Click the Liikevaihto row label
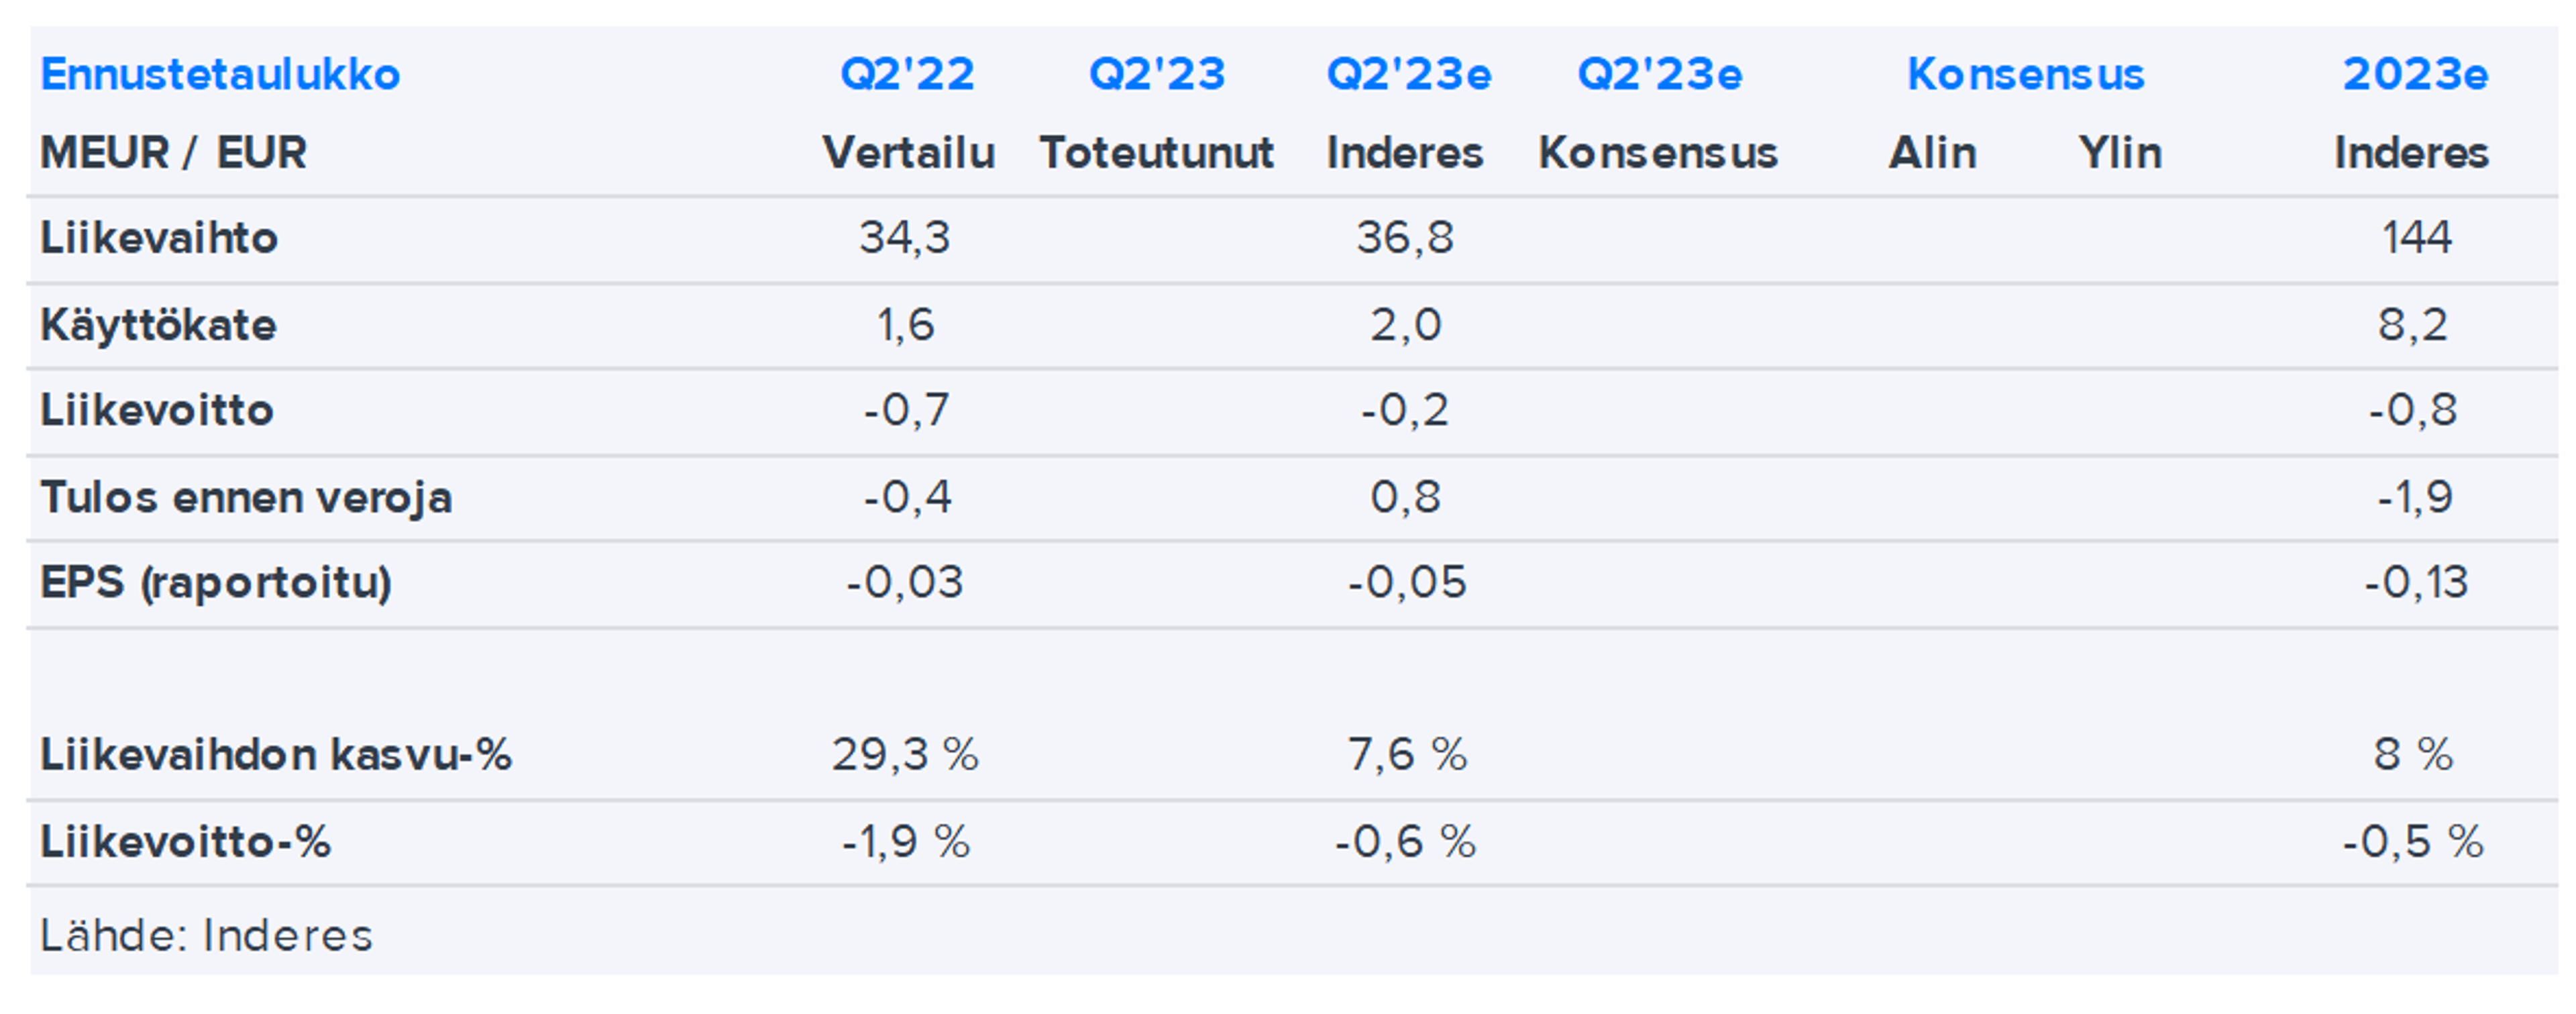 pyautogui.click(x=159, y=238)
